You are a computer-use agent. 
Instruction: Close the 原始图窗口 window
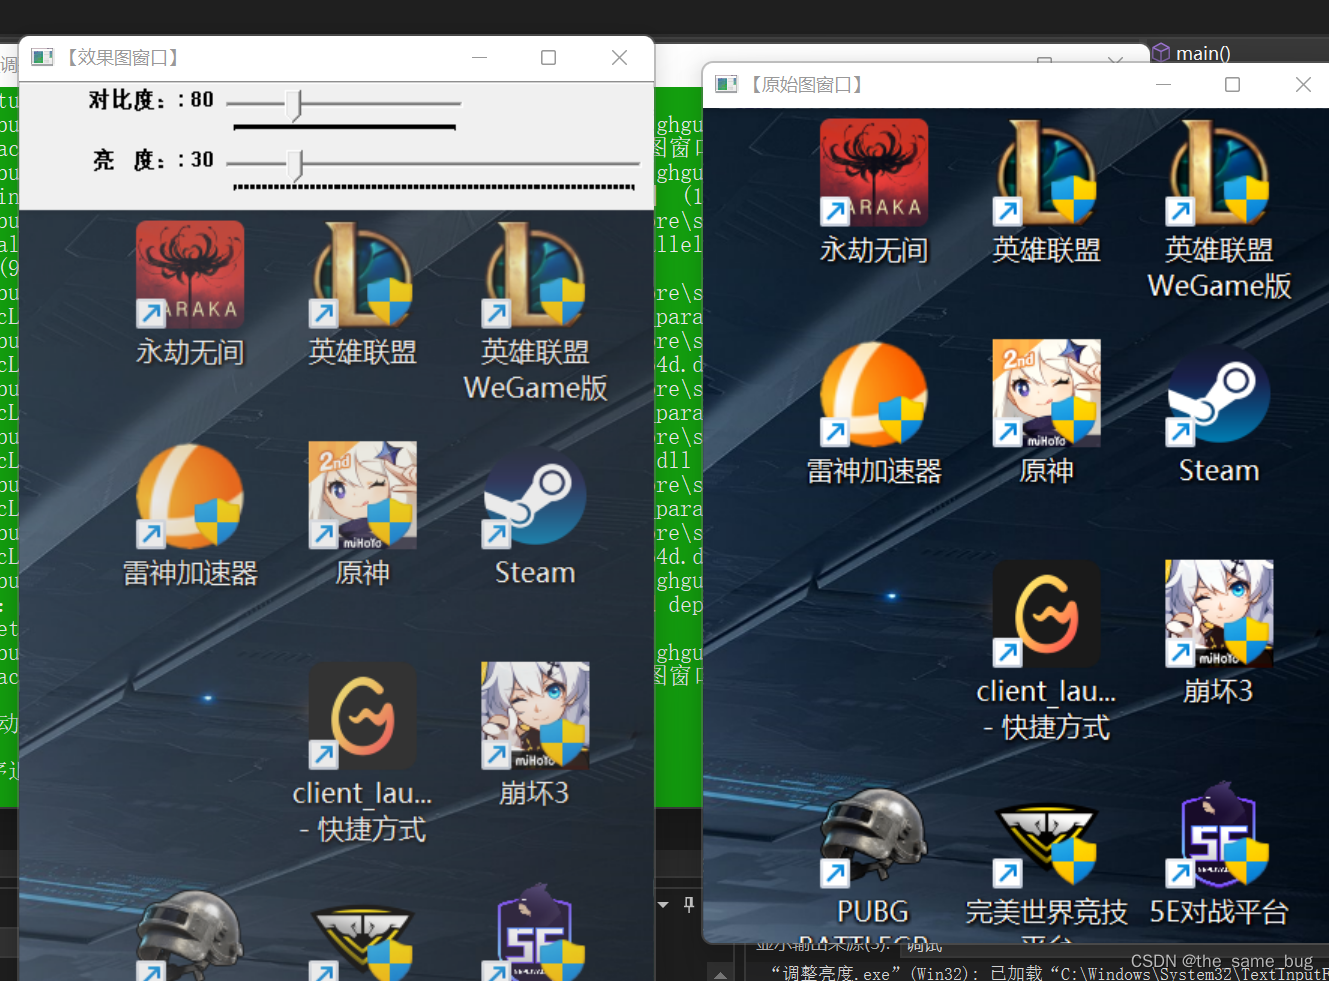(1303, 85)
